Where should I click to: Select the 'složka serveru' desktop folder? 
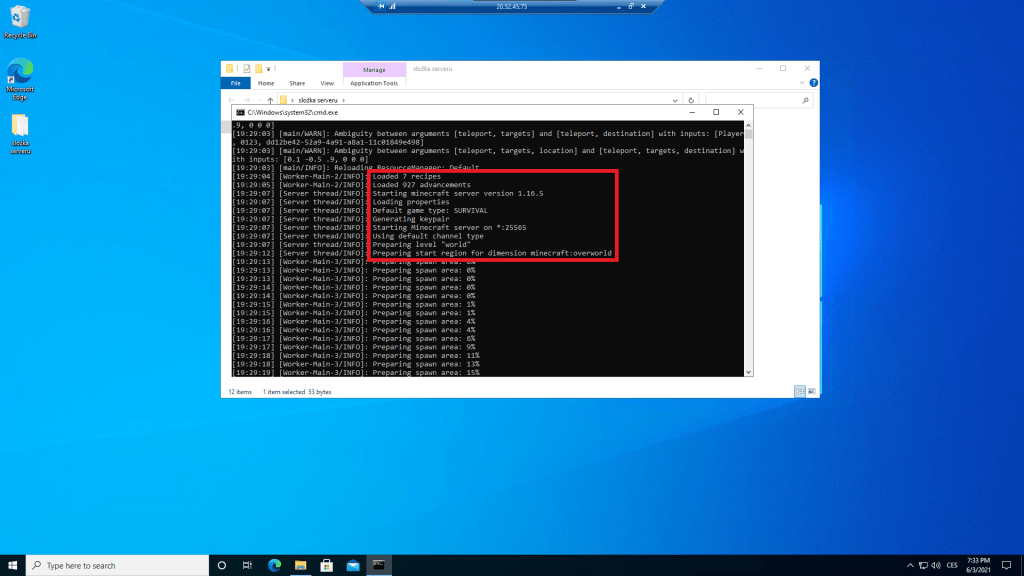[20, 134]
